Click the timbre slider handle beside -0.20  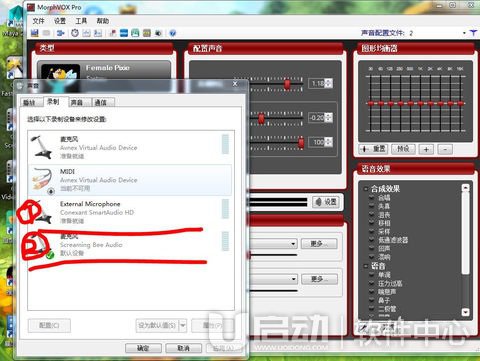coord(261,118)
